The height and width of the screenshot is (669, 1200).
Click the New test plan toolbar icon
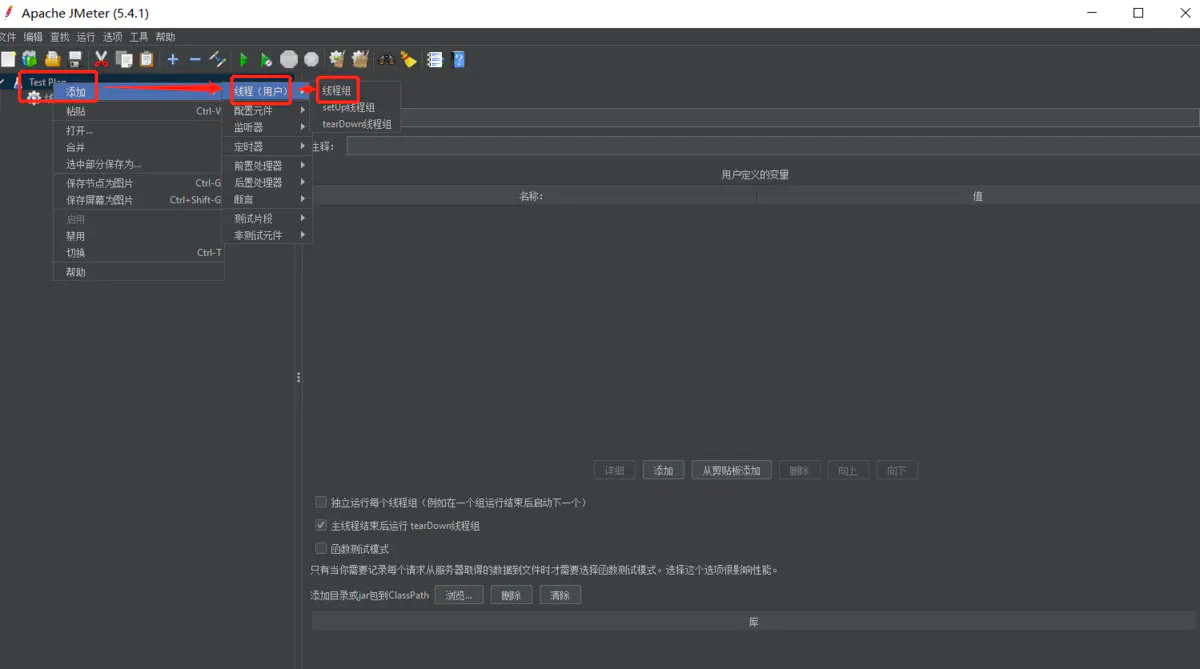pyautogui.click(x=8, y=59)
